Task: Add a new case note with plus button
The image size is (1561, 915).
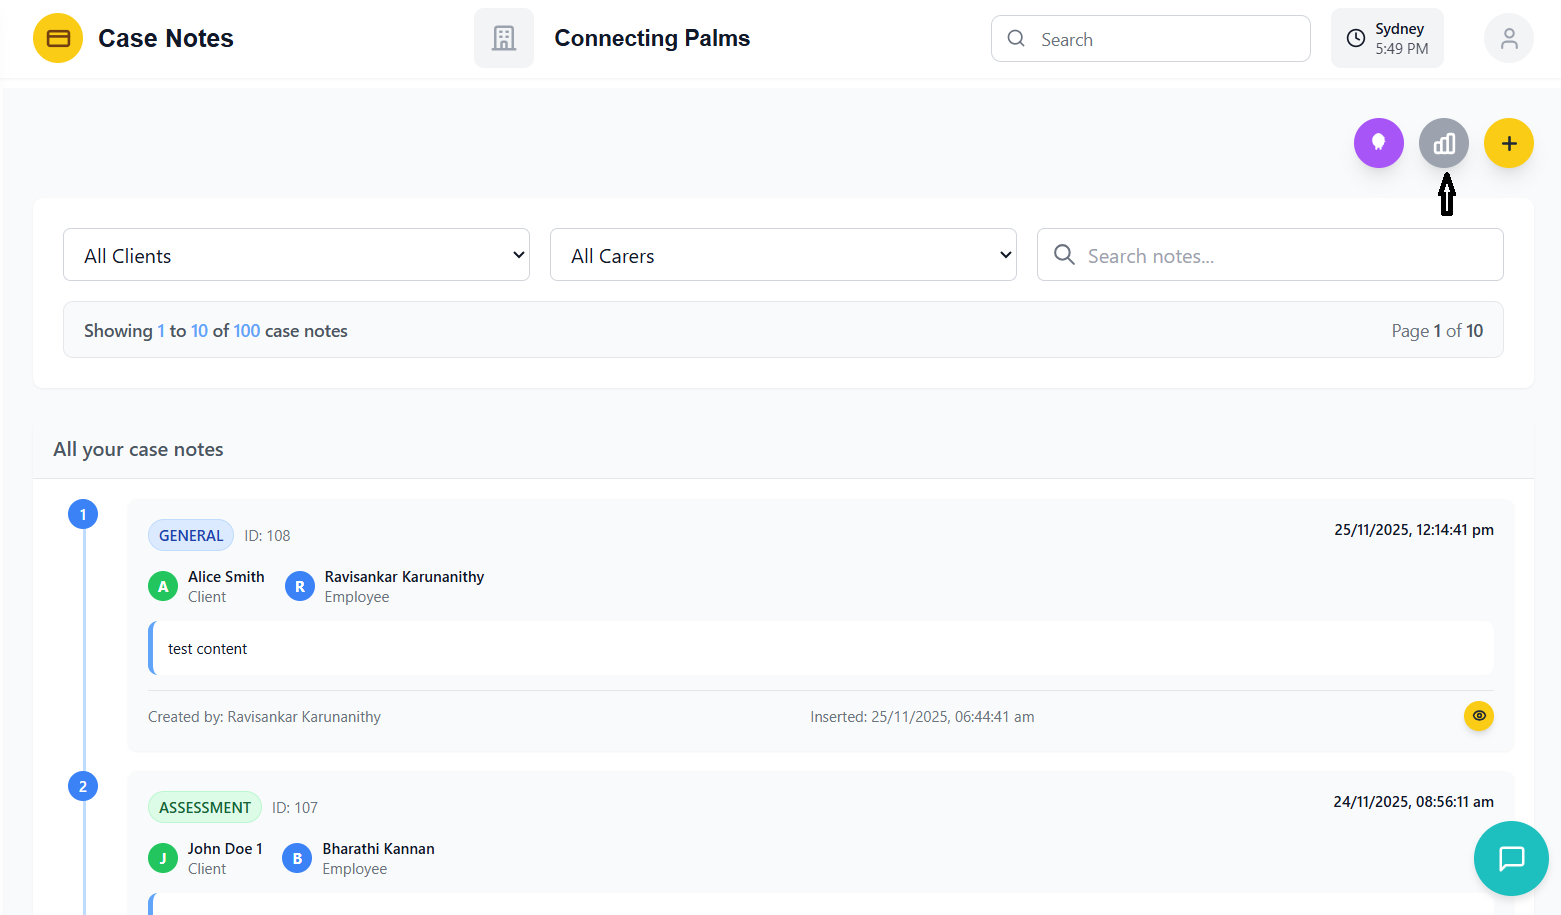Action: (x=1508, y=143)
